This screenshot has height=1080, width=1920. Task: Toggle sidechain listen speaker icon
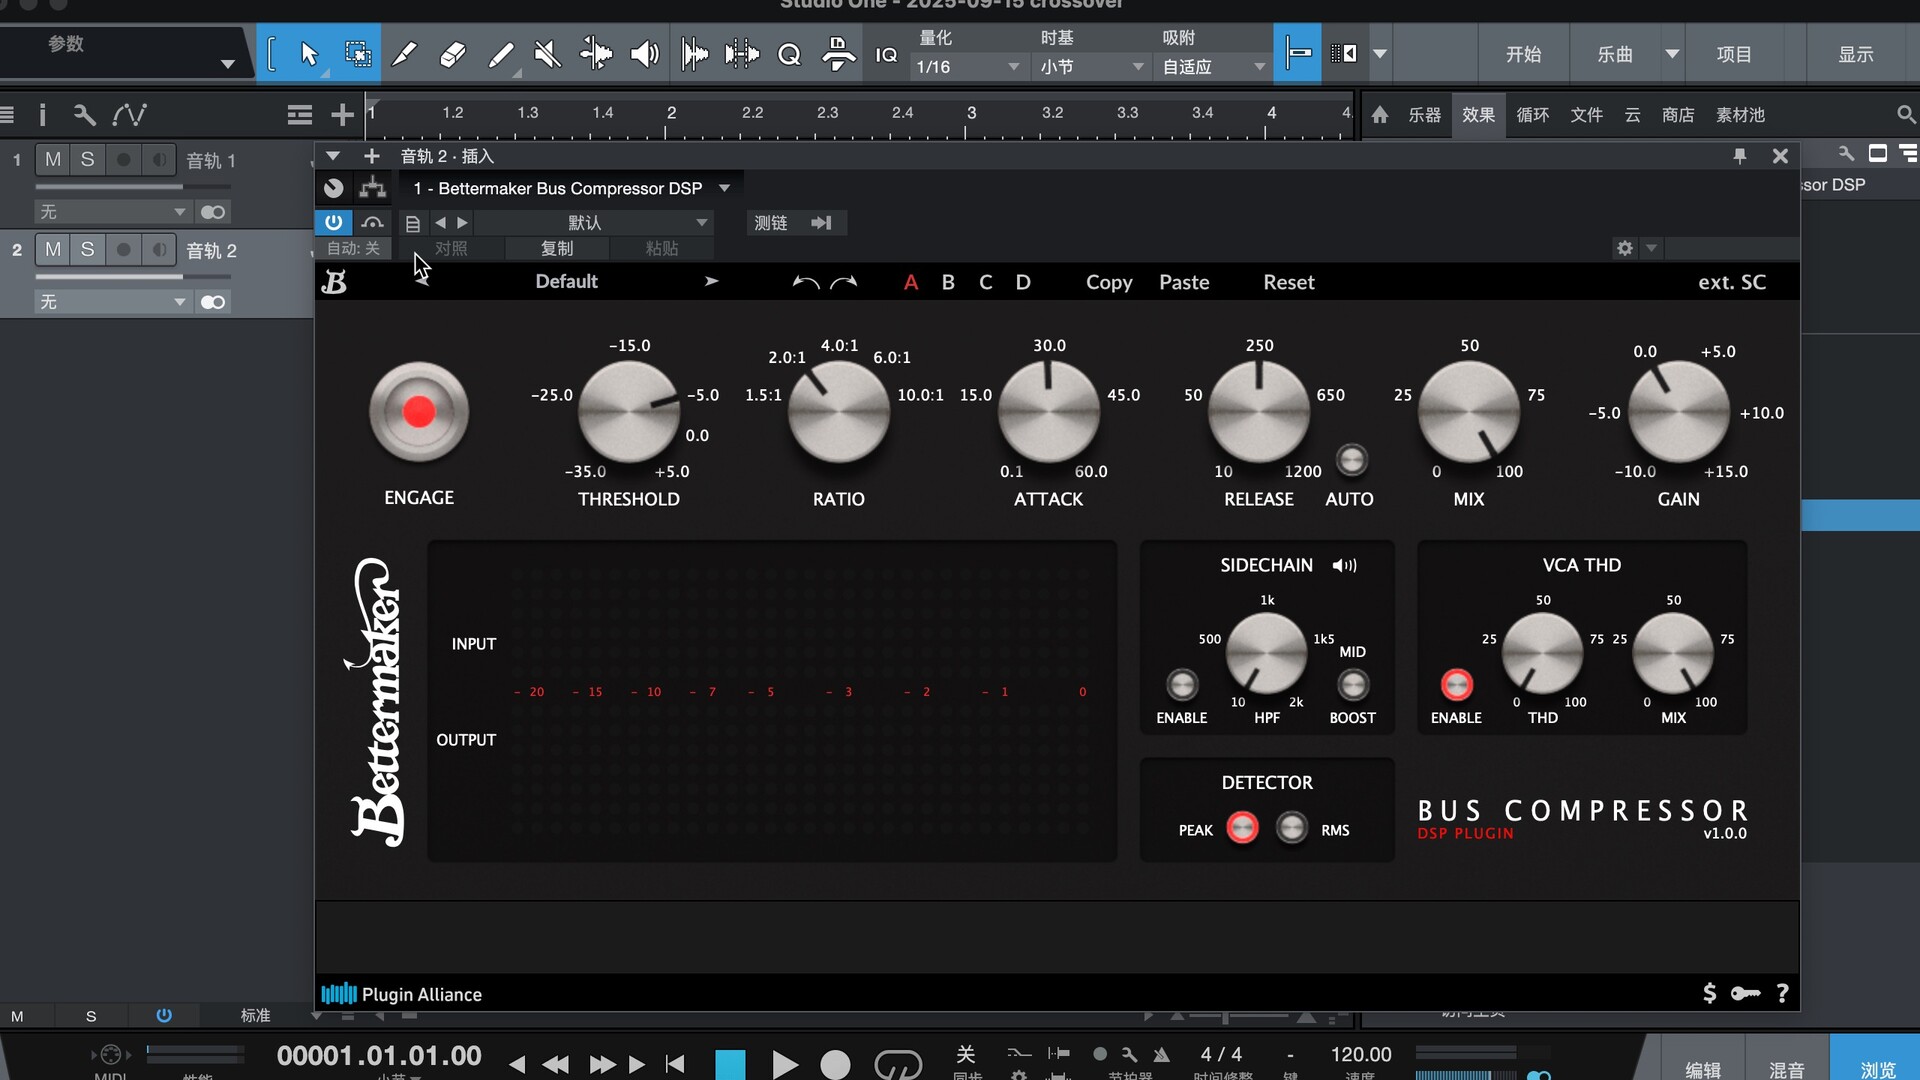(x=1345, y=565)
